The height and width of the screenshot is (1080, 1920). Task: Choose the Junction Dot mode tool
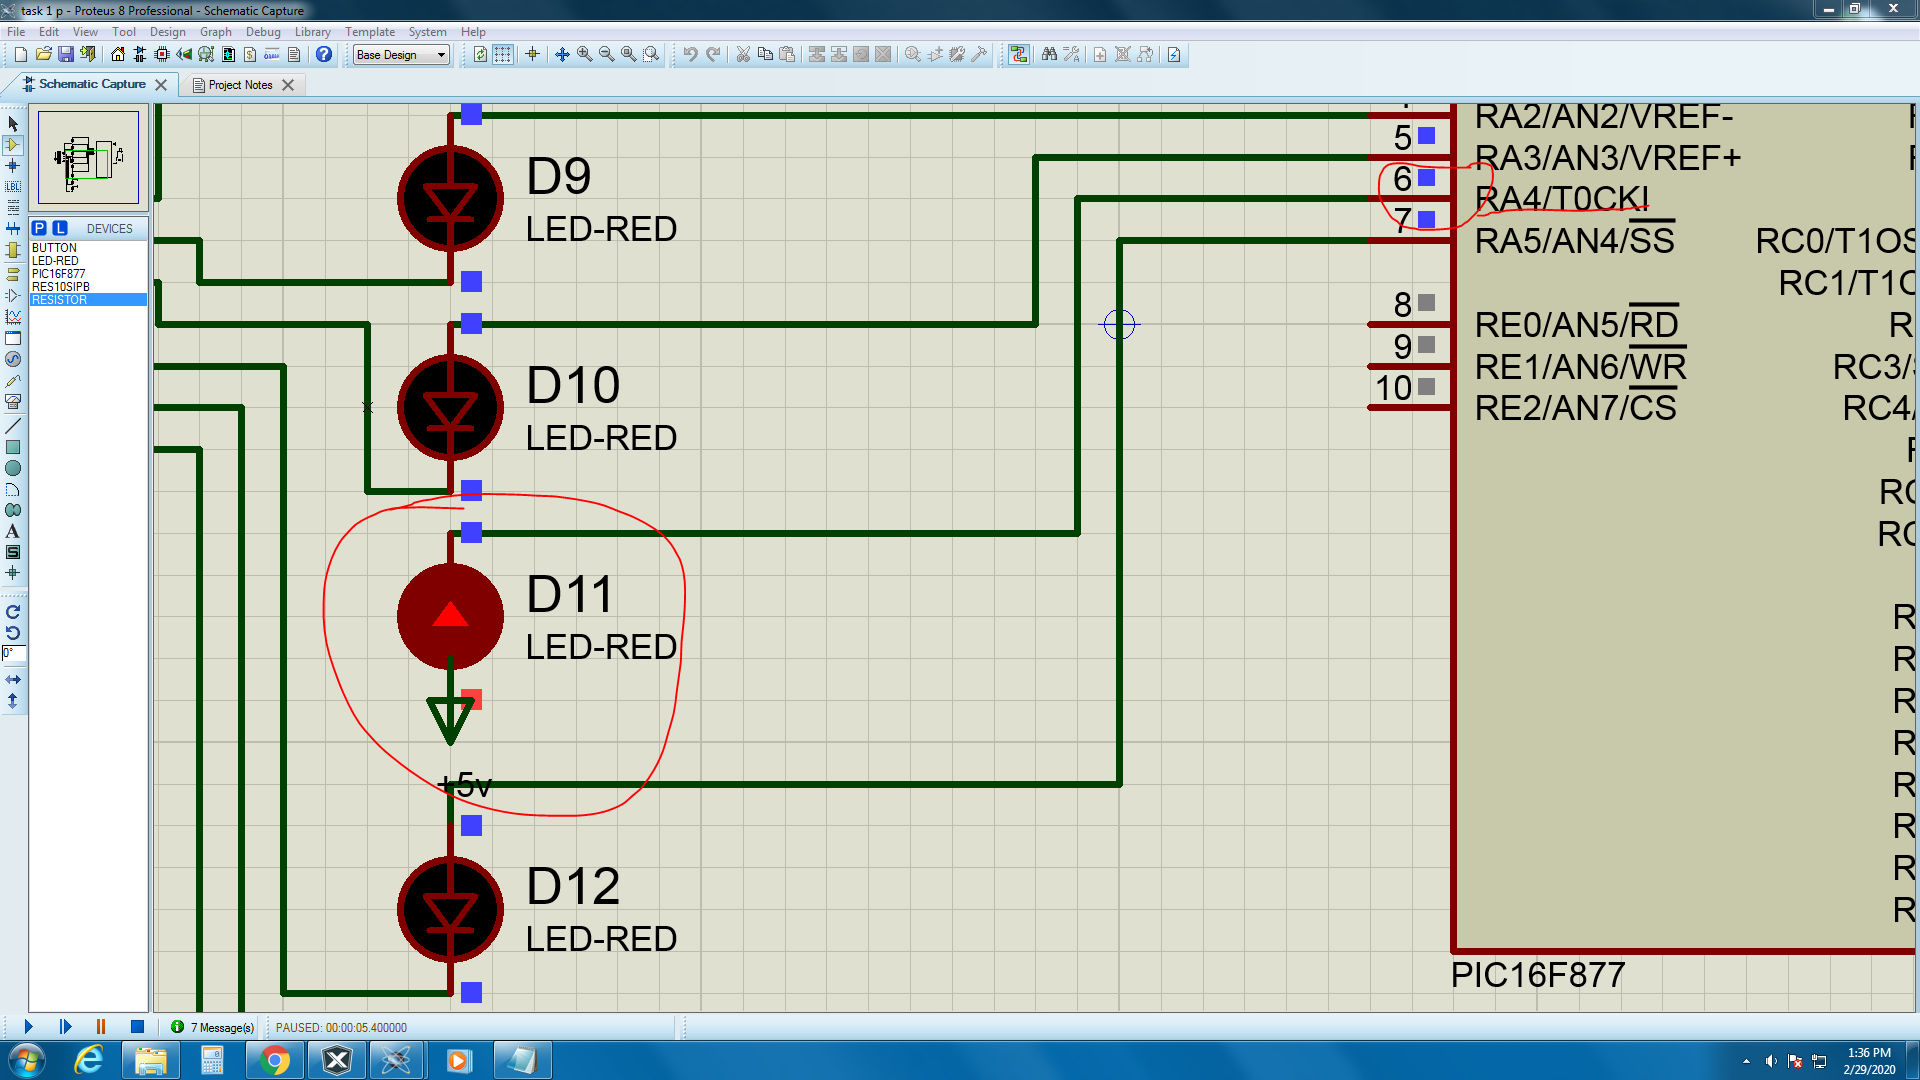(x=13, y=166)
